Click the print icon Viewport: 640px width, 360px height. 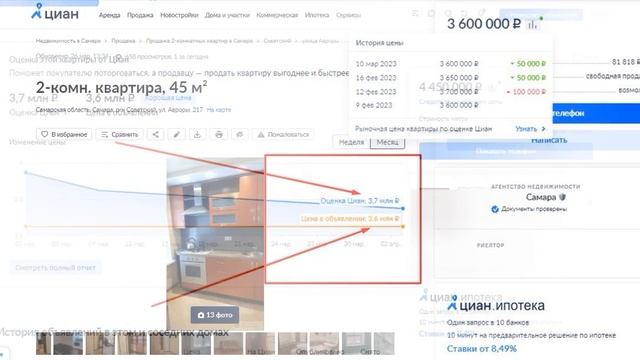coord(219,134)
